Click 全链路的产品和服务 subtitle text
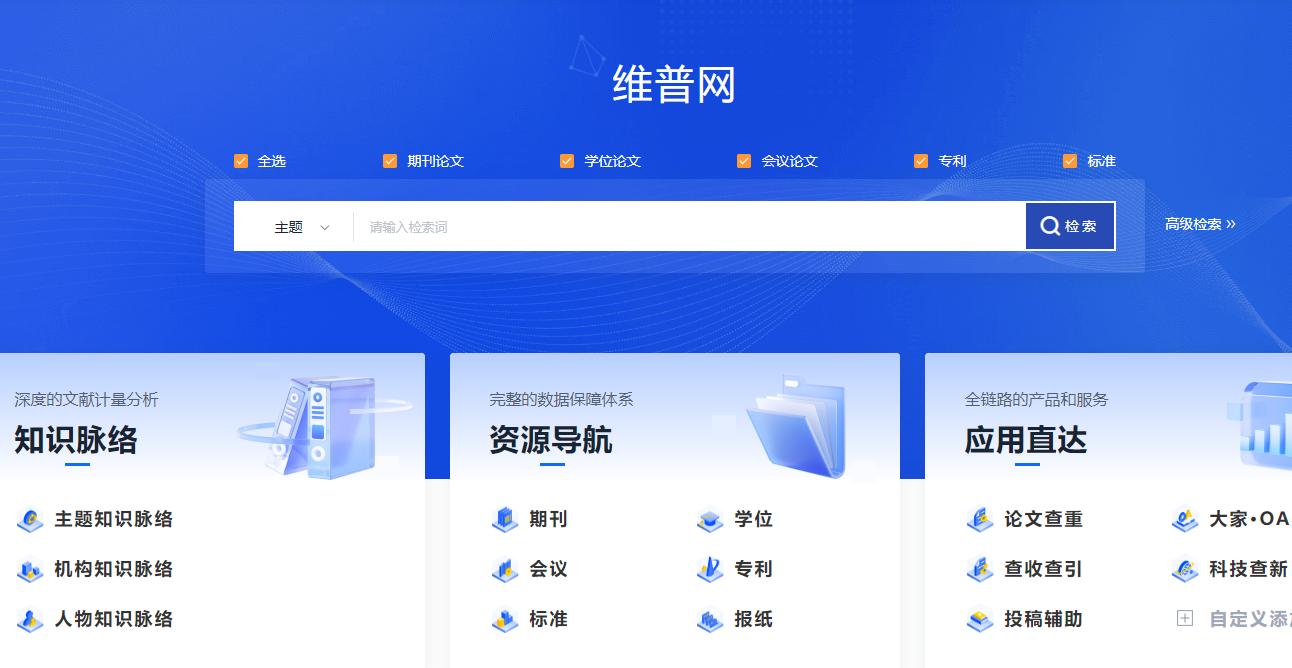The image size is (1292, 668). tap(1036, 399)
